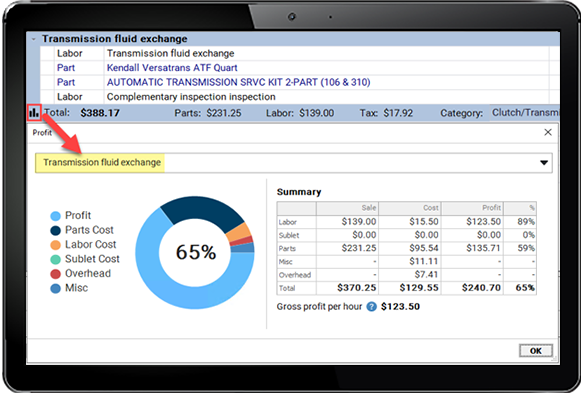Open AUTOMATIC TRANSMISSION SRVC KIT 2-PART link
581x393 pixels.
pyautogui.click(x=238, y=82)
